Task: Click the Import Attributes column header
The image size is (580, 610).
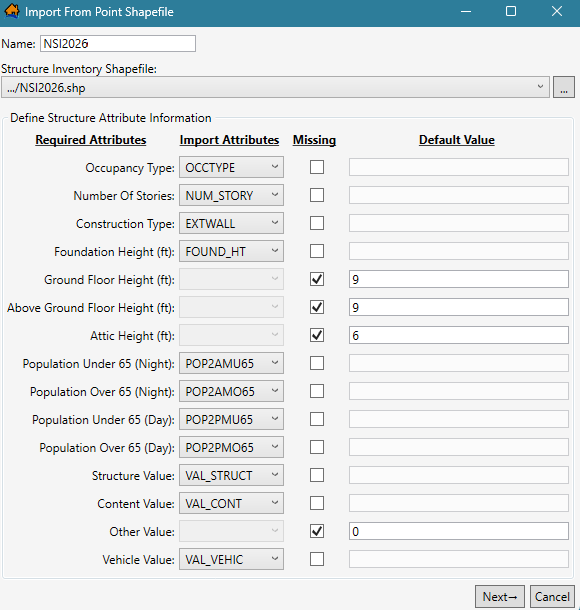Action: click(229, 140)
